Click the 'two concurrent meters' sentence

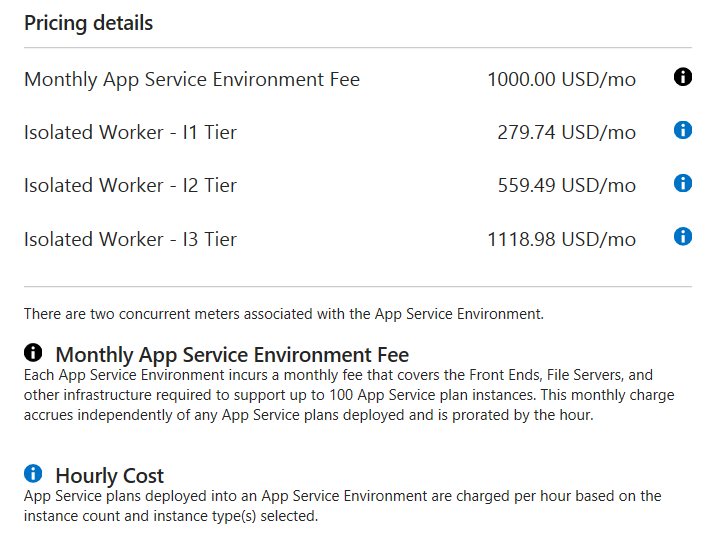(x=284, y=314)
